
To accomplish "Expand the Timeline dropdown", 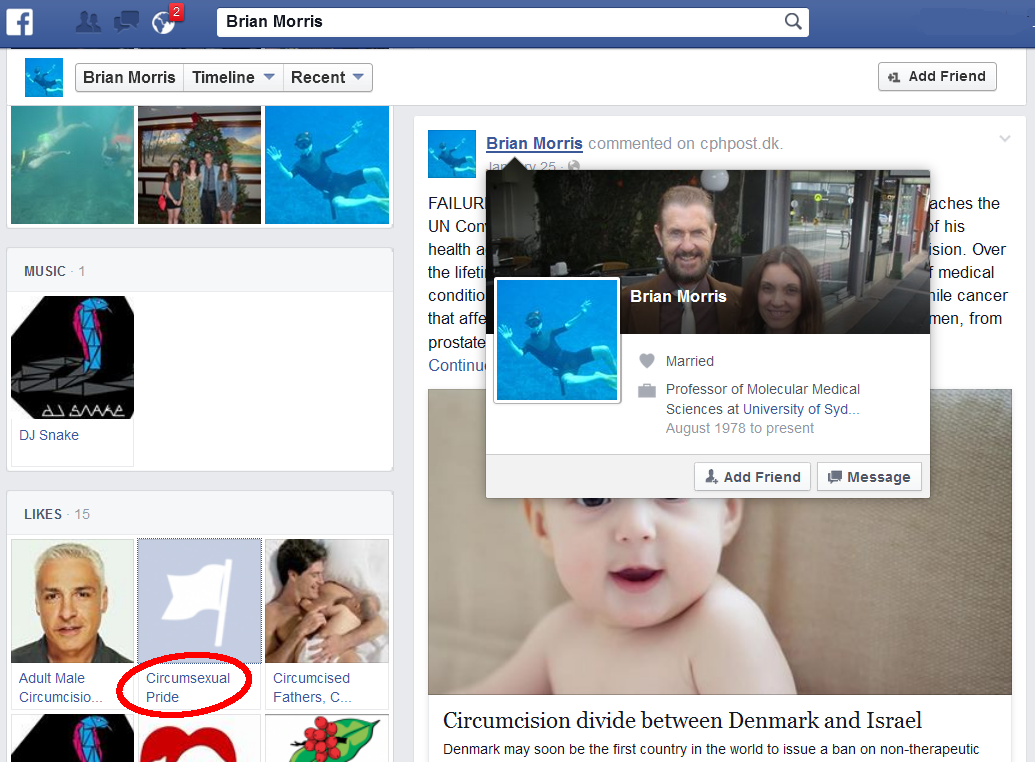I will coord(233,77).
